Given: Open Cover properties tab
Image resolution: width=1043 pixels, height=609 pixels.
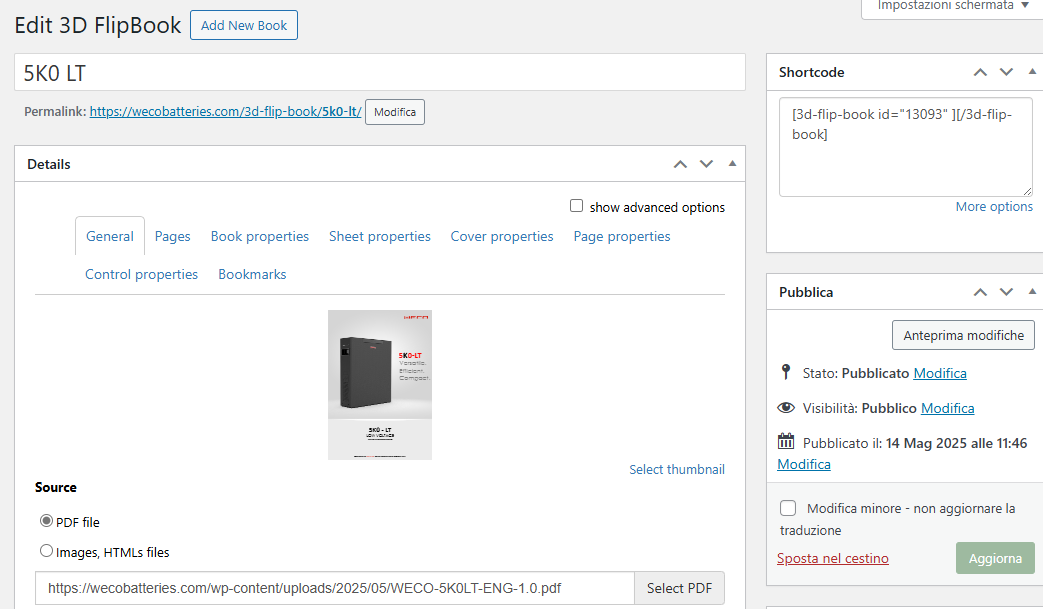Looking at the screenshot, I should pos(502,237).
